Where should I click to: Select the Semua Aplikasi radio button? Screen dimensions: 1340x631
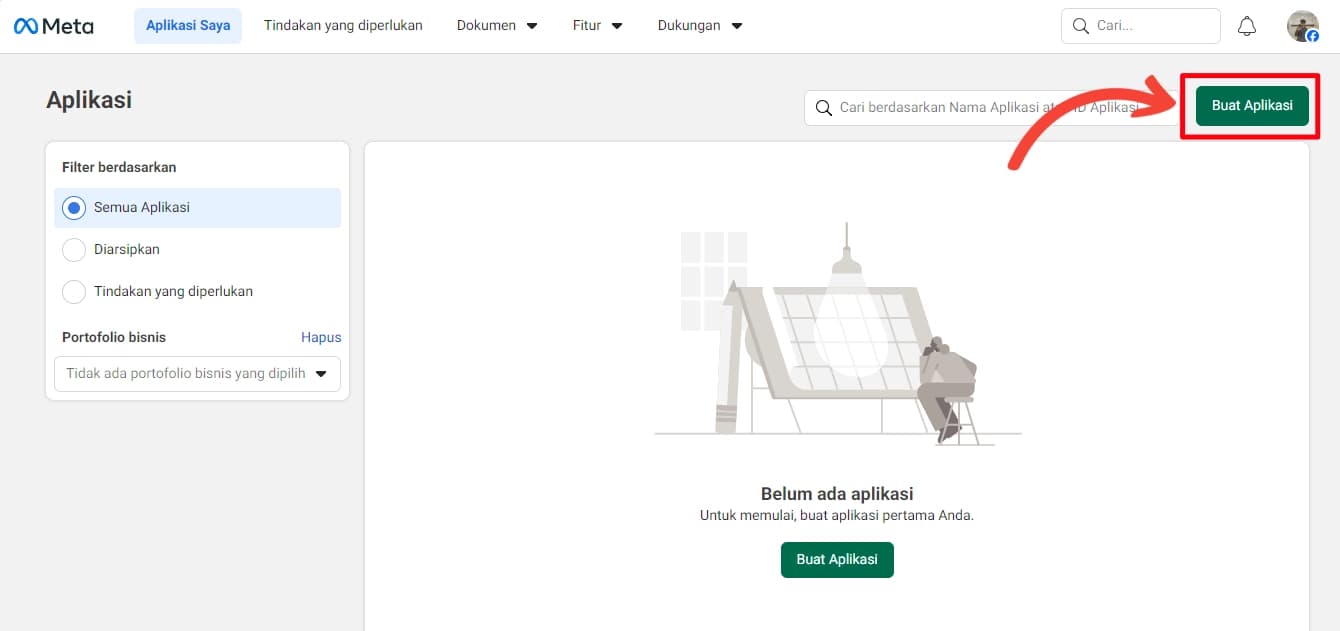click(x=73, y=208)
